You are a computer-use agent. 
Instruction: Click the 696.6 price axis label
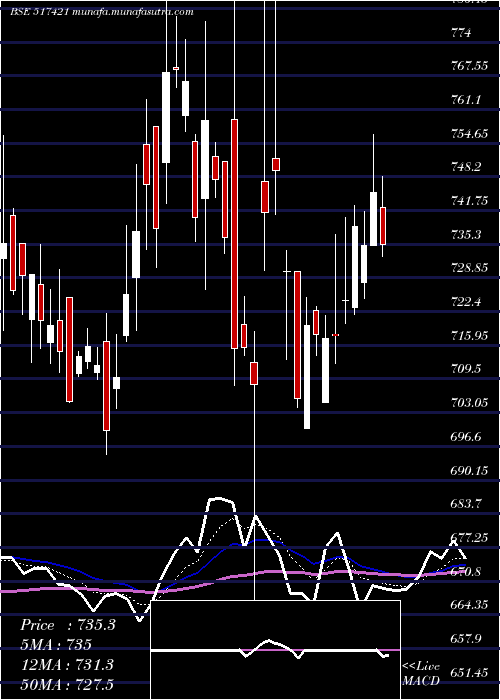pos(465,437)
